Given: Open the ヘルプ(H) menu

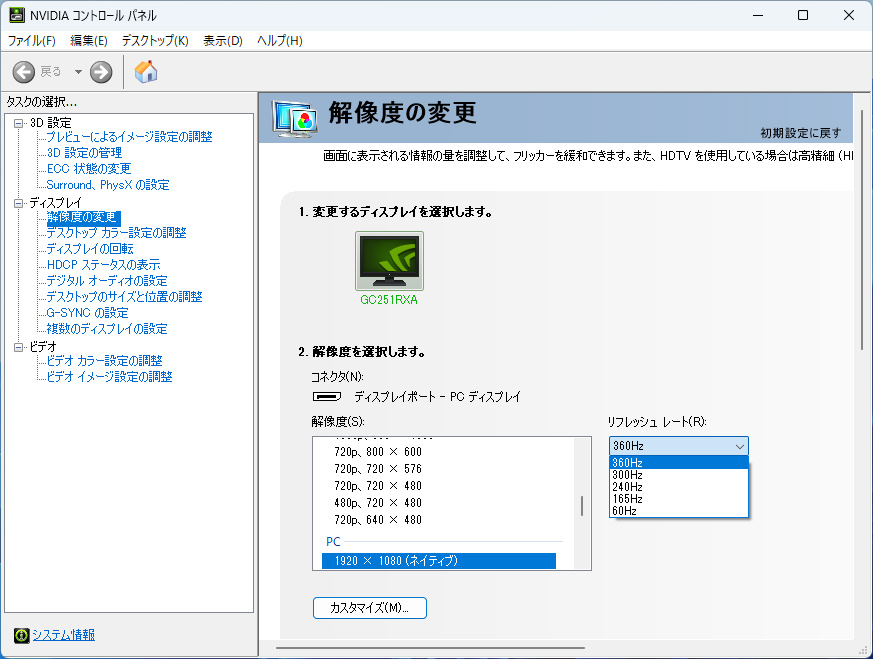Looking at the screenshot, I should click(279, 41).
